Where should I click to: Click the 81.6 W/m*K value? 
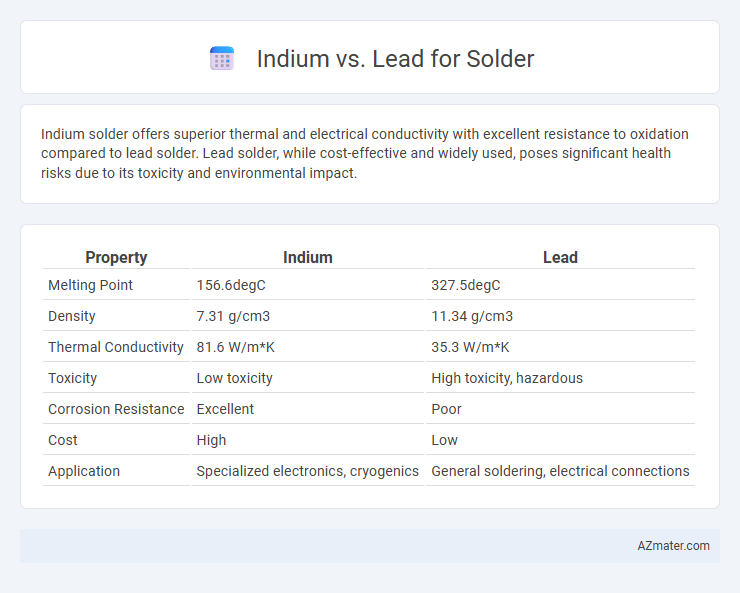point(235,347)
